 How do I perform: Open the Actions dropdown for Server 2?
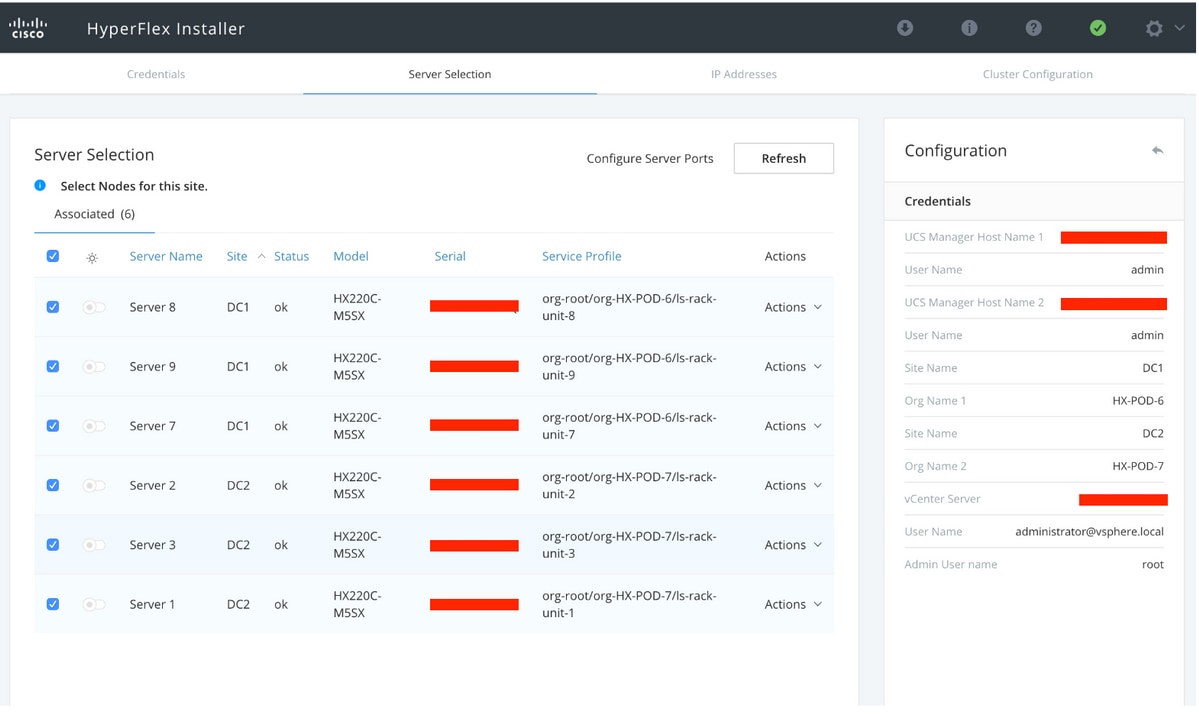[x=793, y=485]
